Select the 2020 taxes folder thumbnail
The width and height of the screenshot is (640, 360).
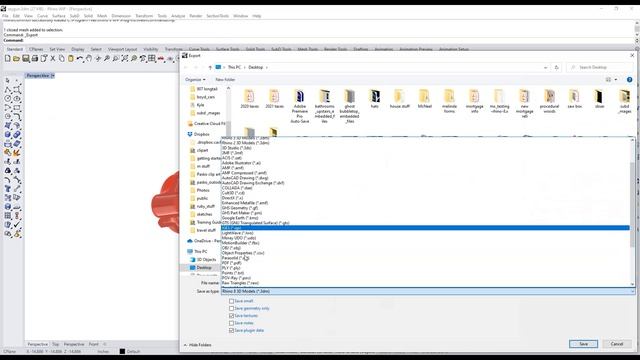249,99
